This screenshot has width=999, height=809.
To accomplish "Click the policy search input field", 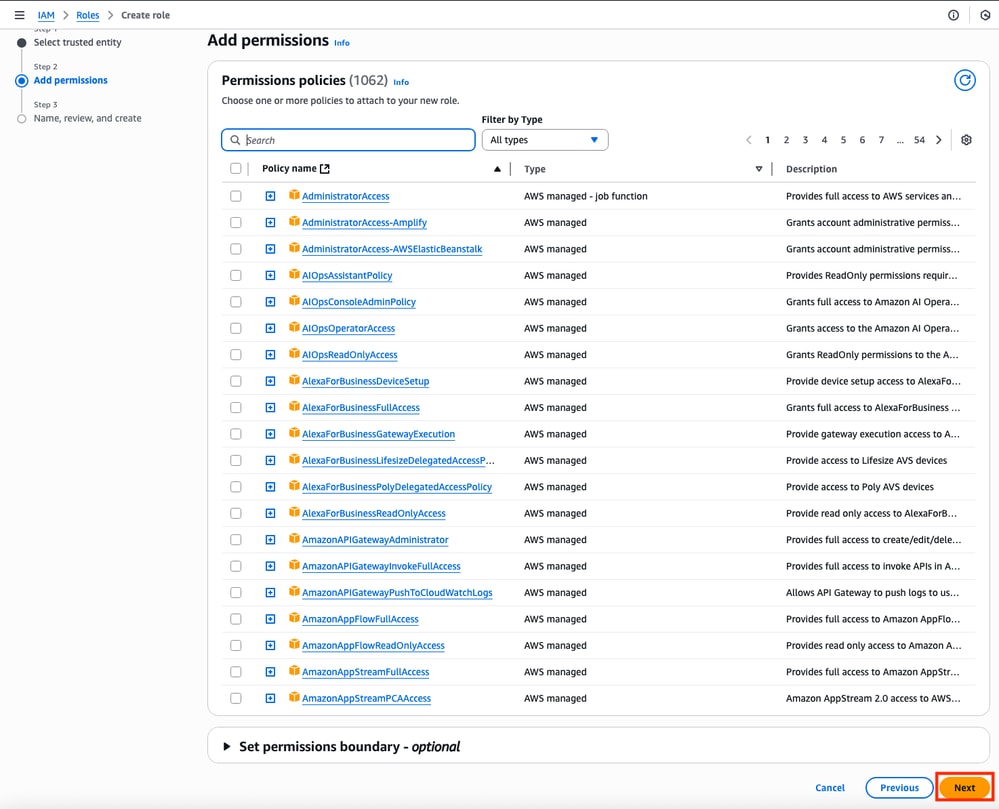I will pos(349,140).
